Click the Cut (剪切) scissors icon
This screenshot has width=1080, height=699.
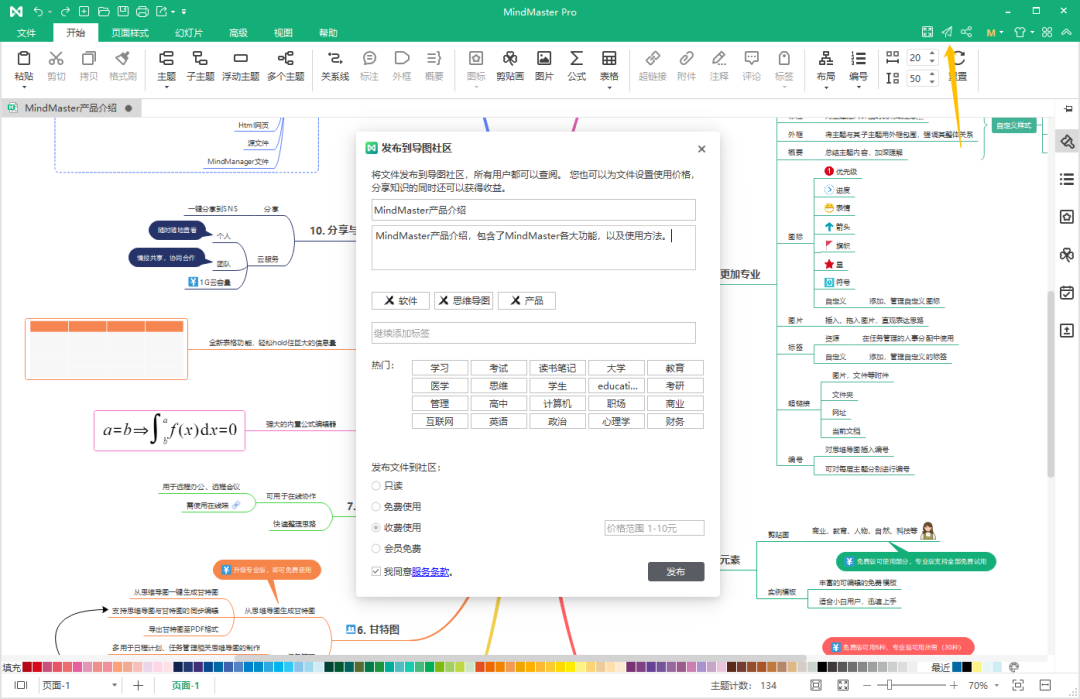[x=56, y=59]
